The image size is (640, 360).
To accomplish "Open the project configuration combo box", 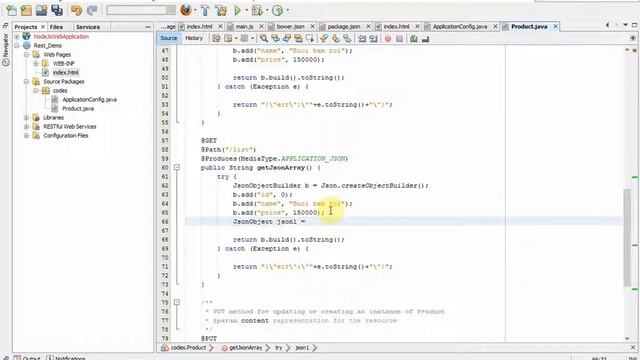I will coord(141,10).
